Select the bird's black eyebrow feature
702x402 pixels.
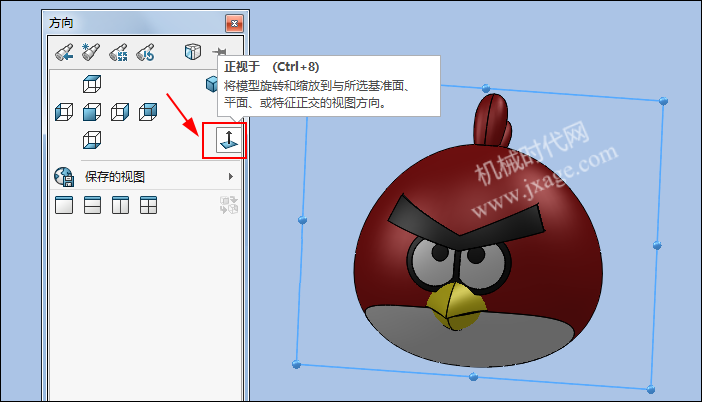(466, 222)
